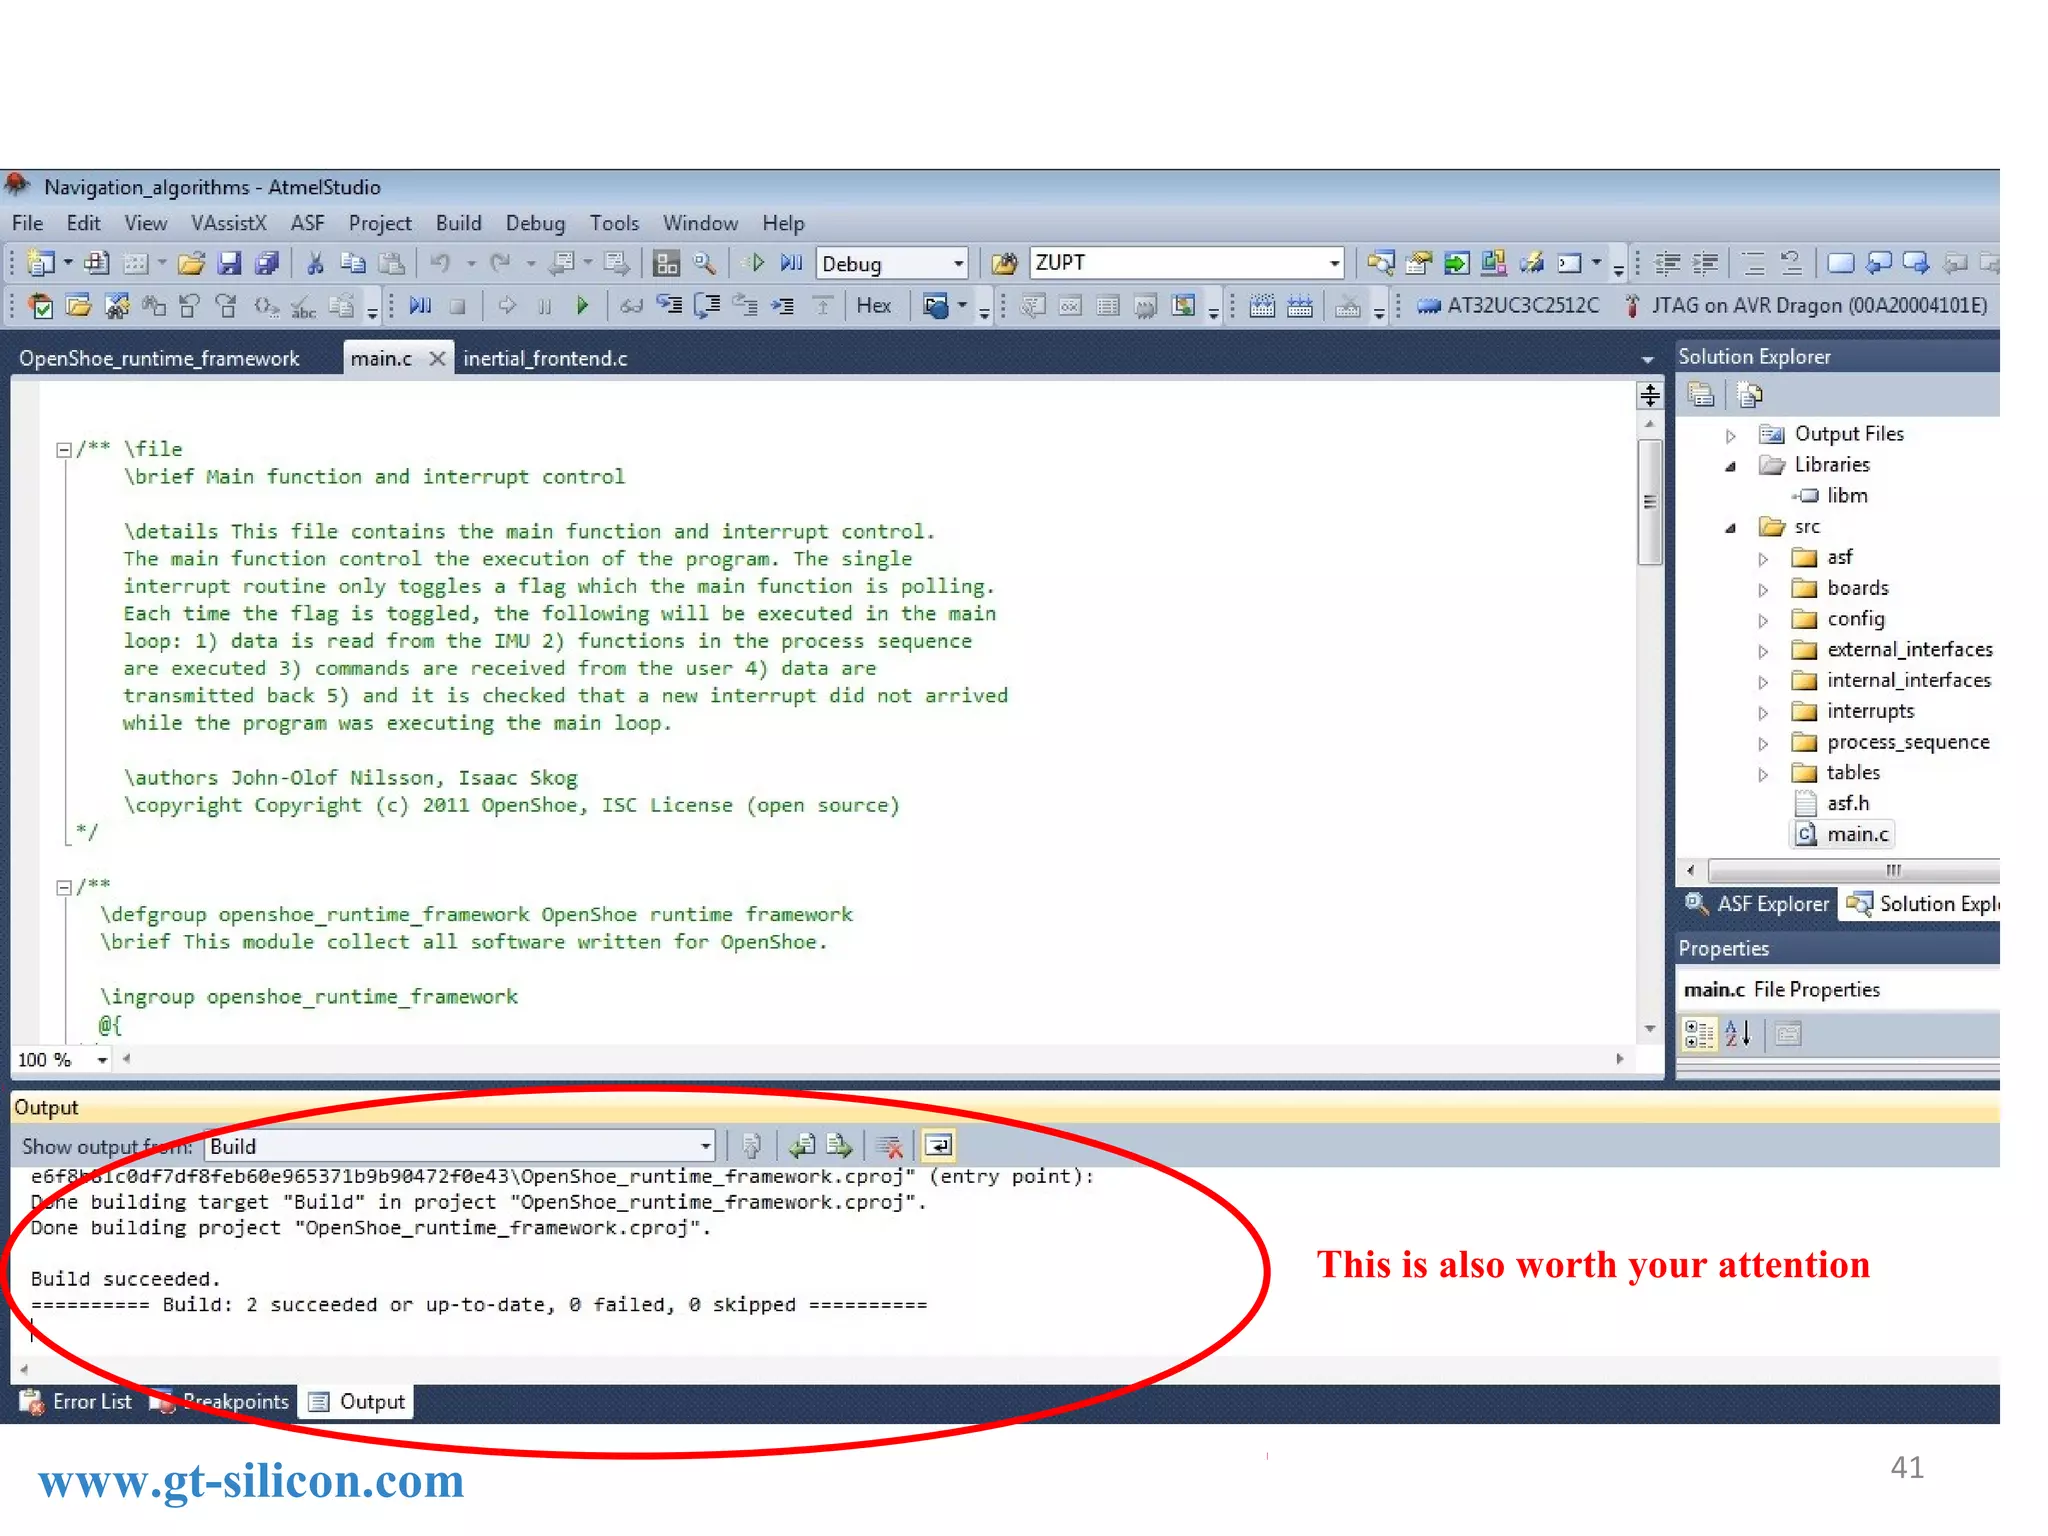Open the ASF menu
The width and height of the screenshot is (2048, 1536).
[x=307, y=223]
